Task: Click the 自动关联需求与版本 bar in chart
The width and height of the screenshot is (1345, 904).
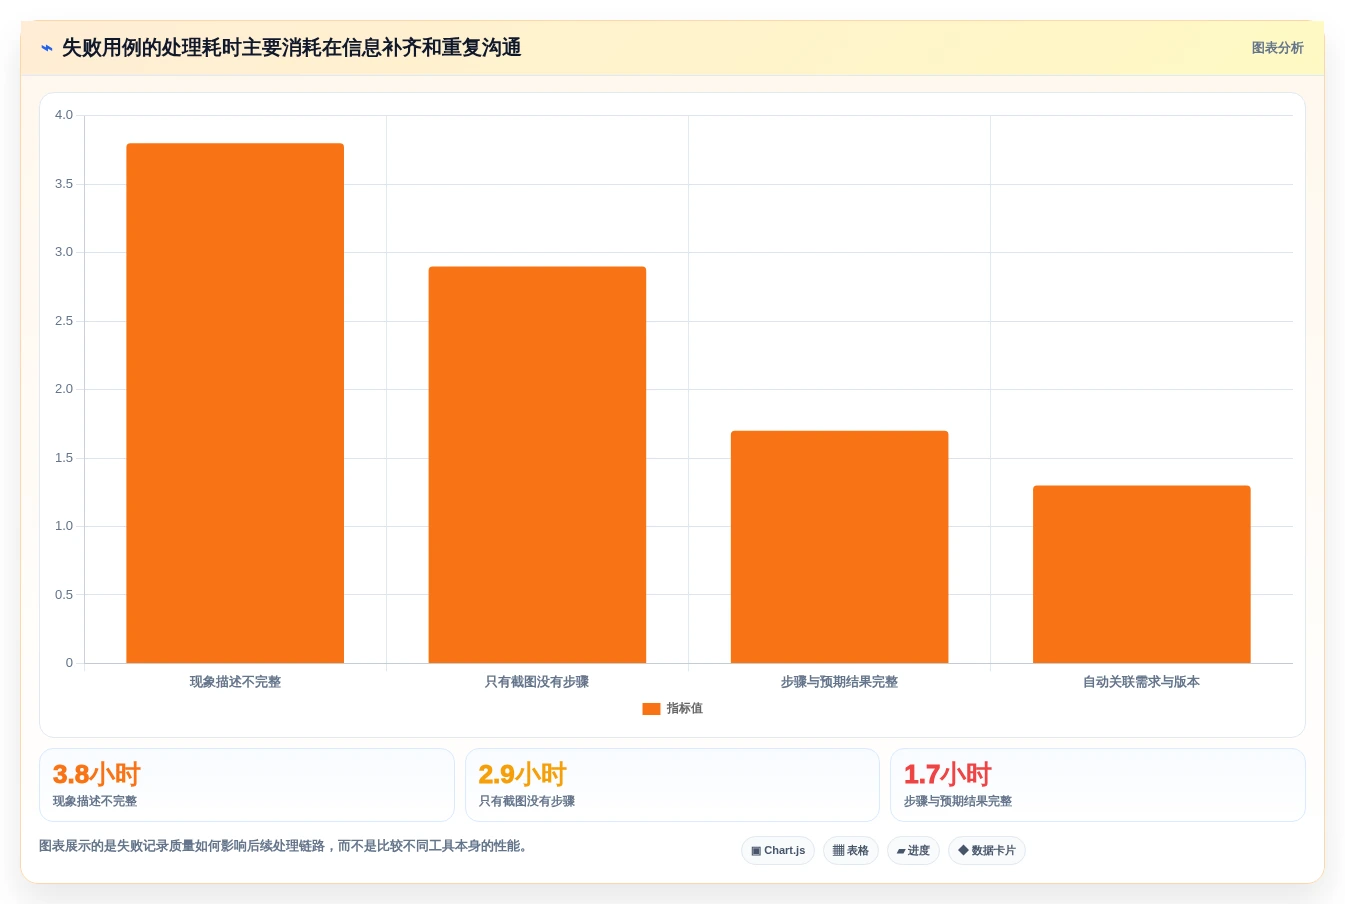Action: [x=1142, y=574]
